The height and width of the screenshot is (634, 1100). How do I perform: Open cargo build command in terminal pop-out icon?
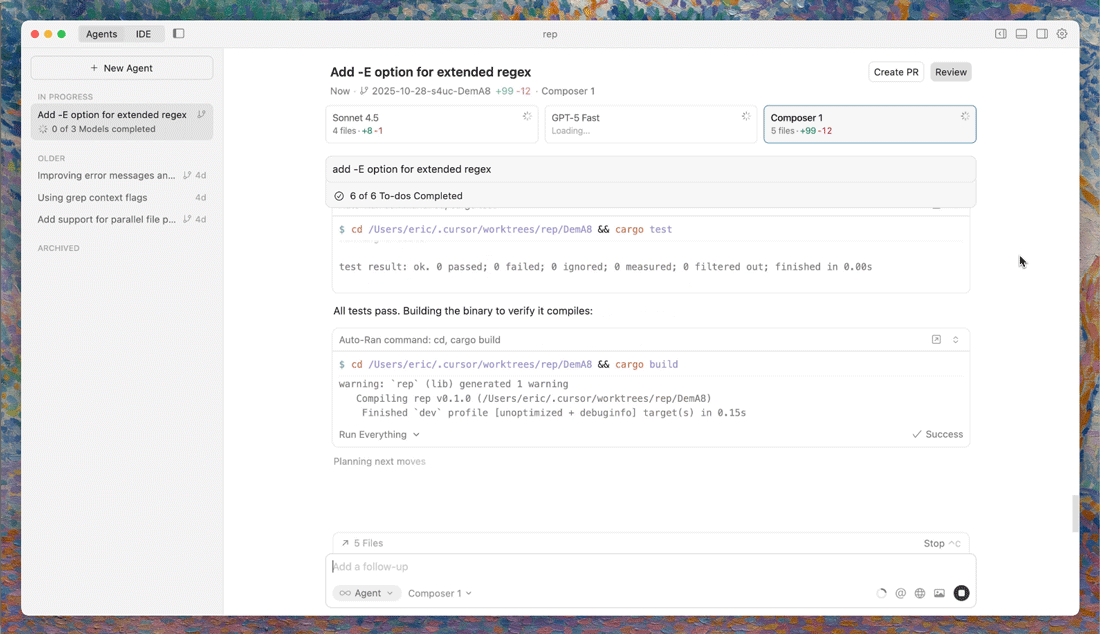point(936,340)
